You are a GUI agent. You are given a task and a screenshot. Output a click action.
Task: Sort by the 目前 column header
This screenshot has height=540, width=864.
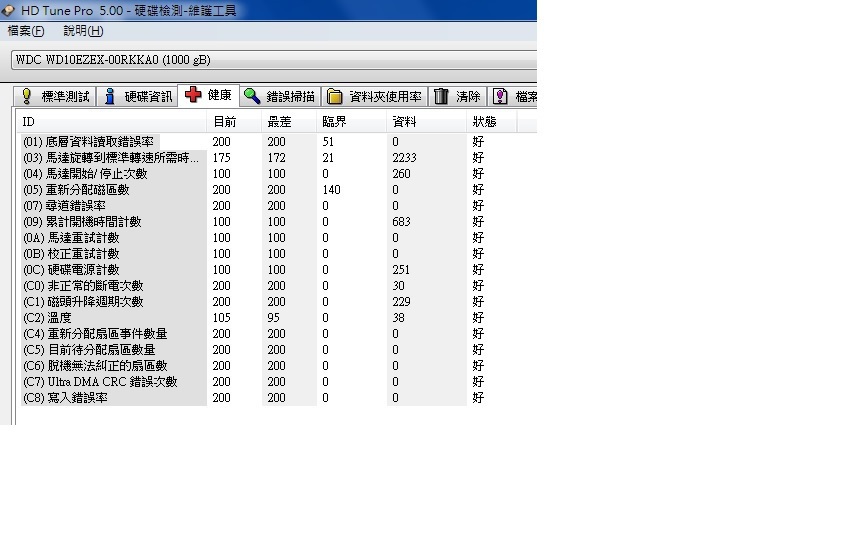234,122
